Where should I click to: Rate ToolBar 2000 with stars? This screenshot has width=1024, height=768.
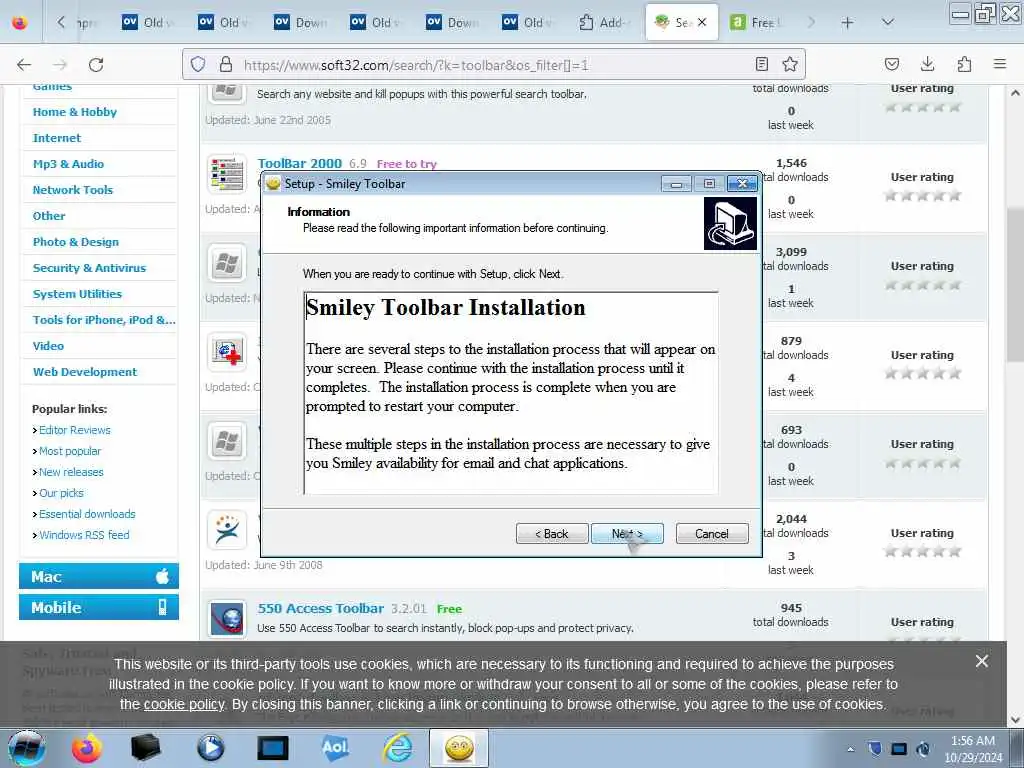click(x=922, y=195)
